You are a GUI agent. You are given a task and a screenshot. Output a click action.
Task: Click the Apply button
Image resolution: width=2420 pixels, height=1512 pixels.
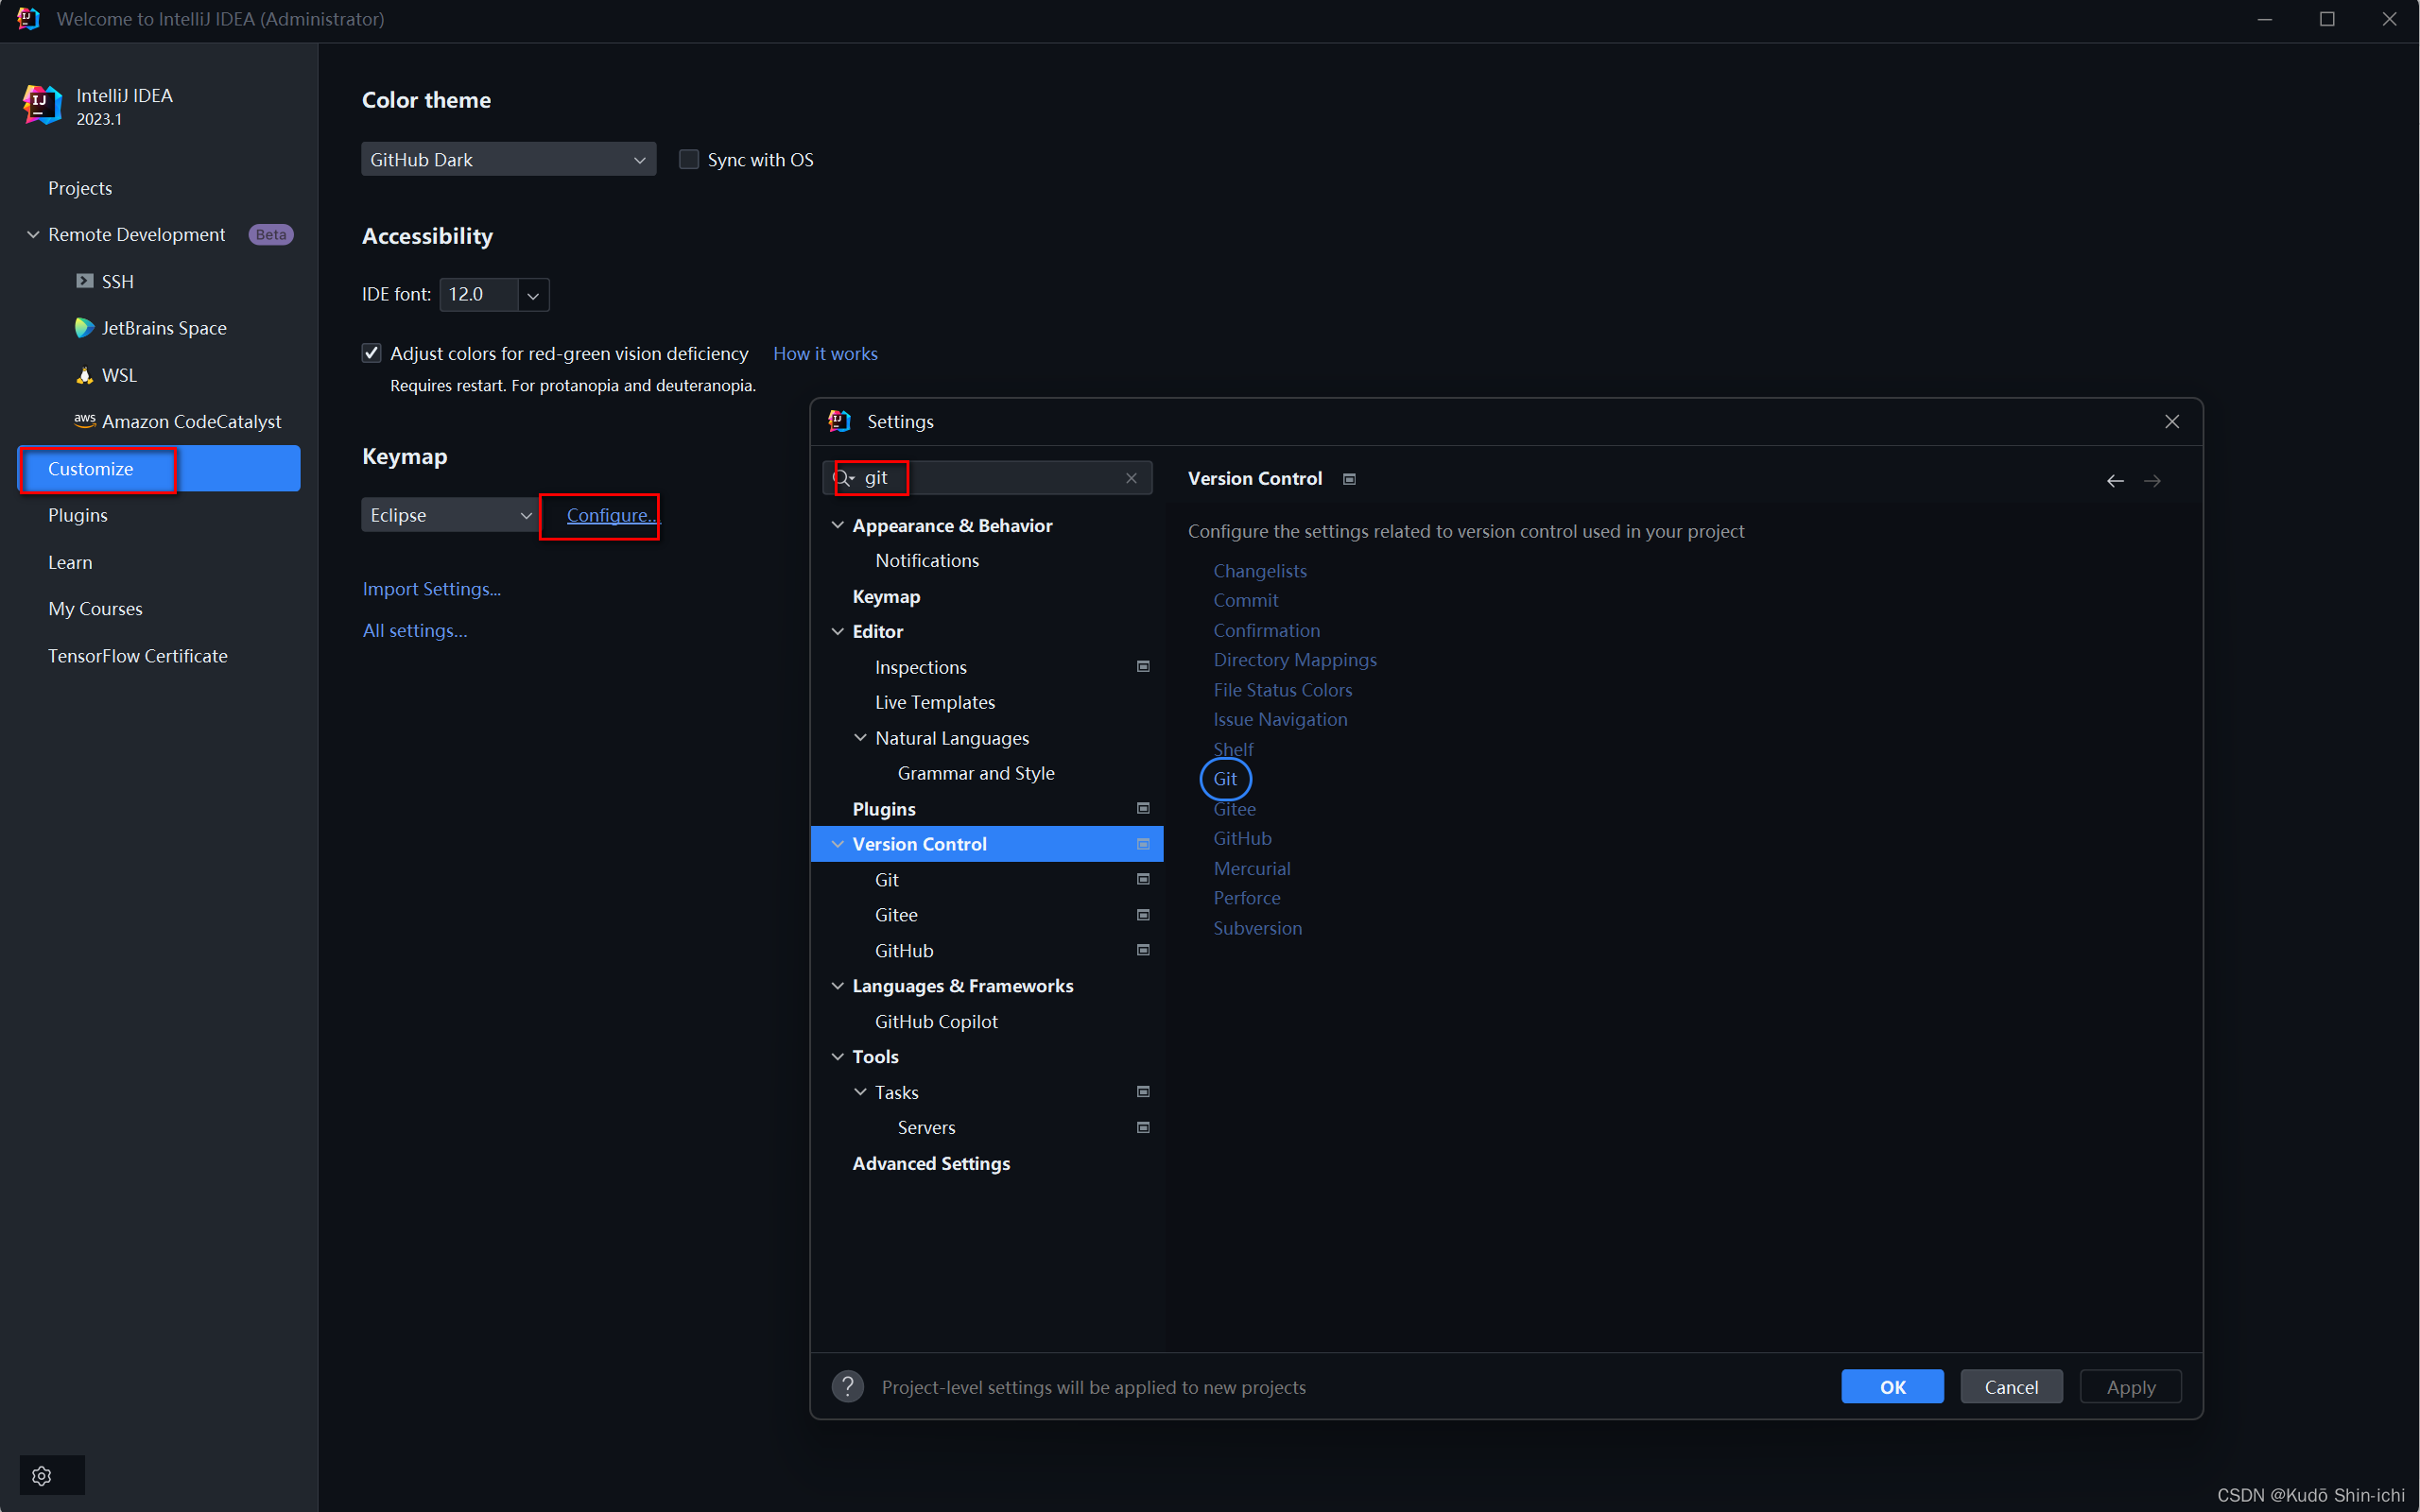(x=2130, y=1387)
